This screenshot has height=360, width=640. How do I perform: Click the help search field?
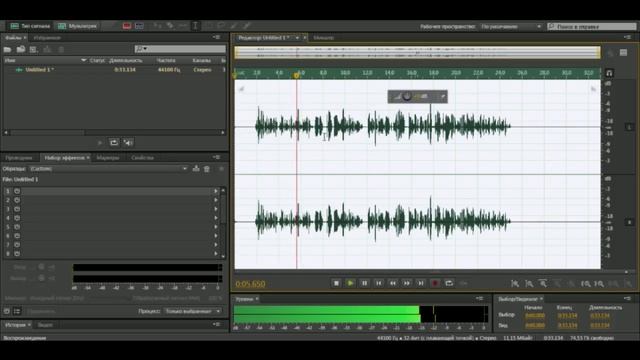[591, 27]
